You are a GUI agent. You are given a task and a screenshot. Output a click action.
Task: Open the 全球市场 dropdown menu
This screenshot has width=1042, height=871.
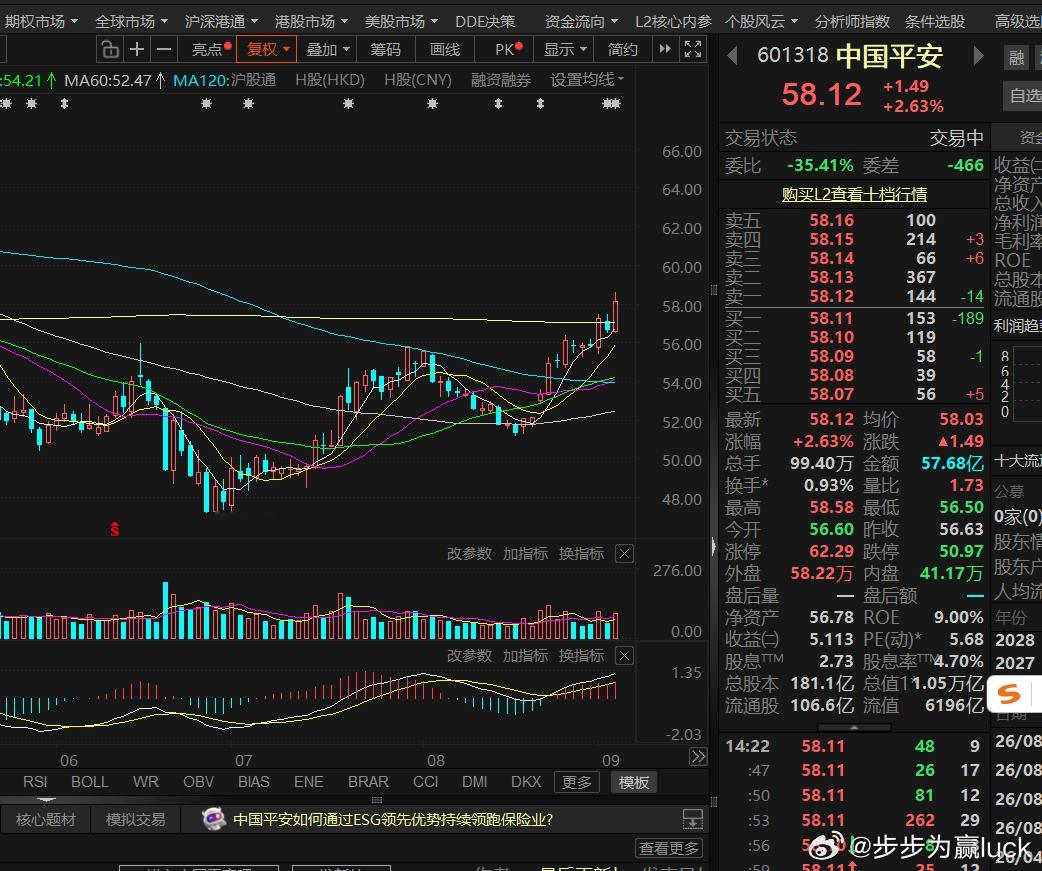tap(132, 22)
